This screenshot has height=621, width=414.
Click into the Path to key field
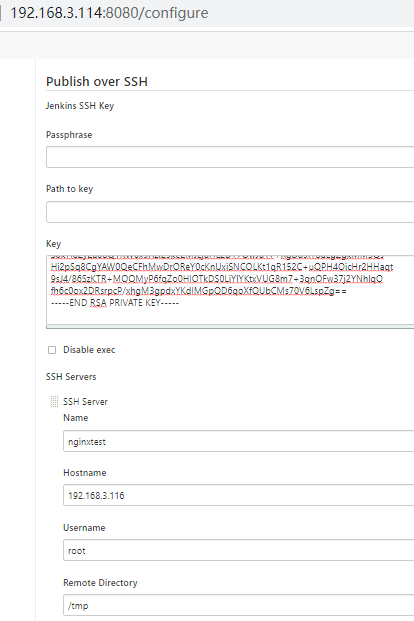(x=230, y=212)
